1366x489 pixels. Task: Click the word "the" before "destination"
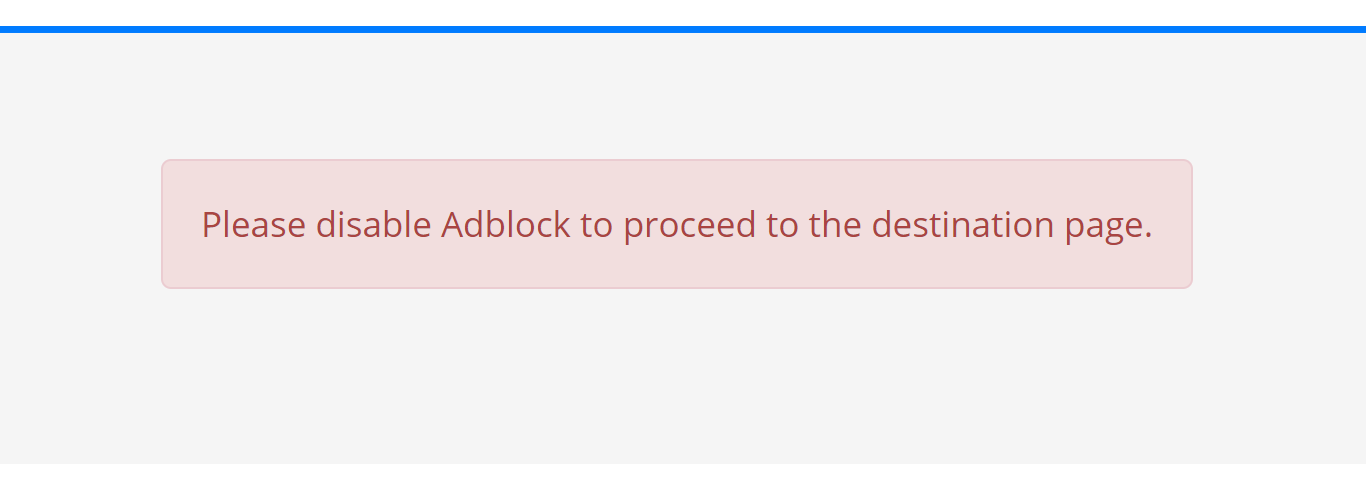point(830,224)
